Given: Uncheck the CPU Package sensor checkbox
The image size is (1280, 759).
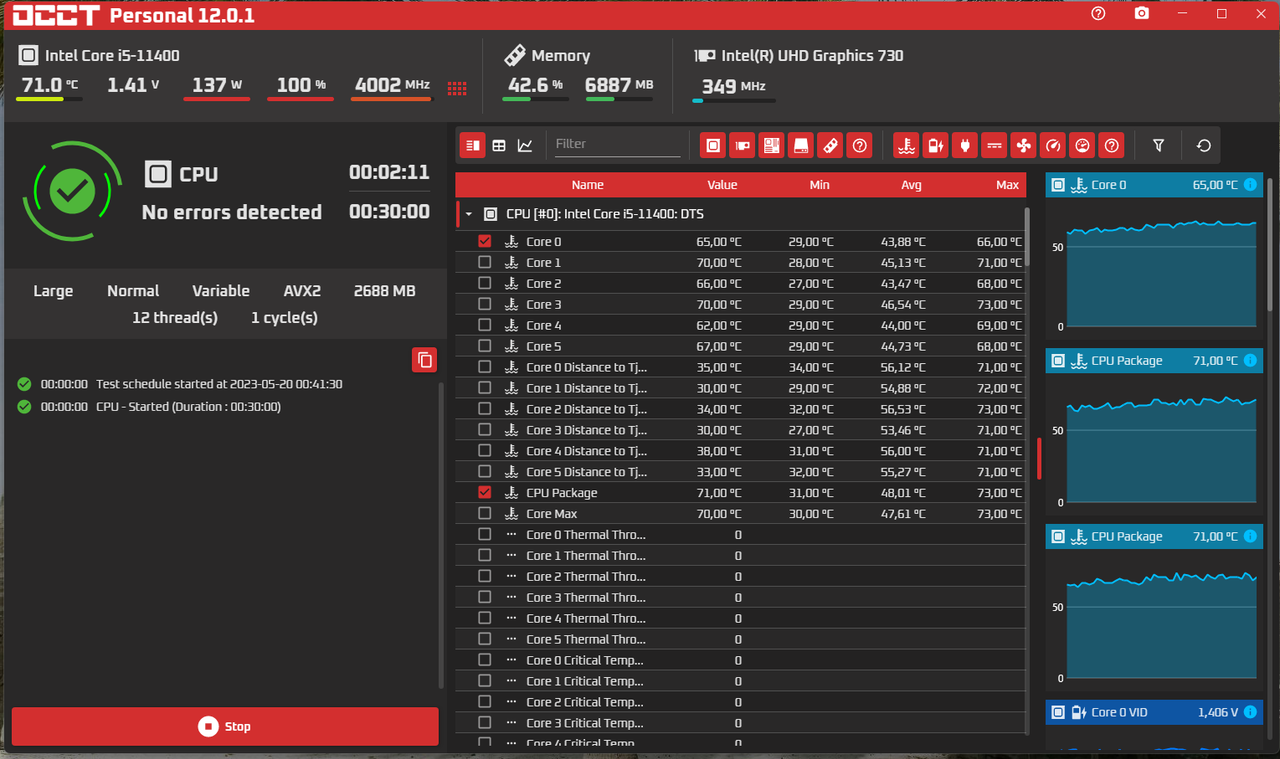Looking at the screenshot, I should coord(485,492).
